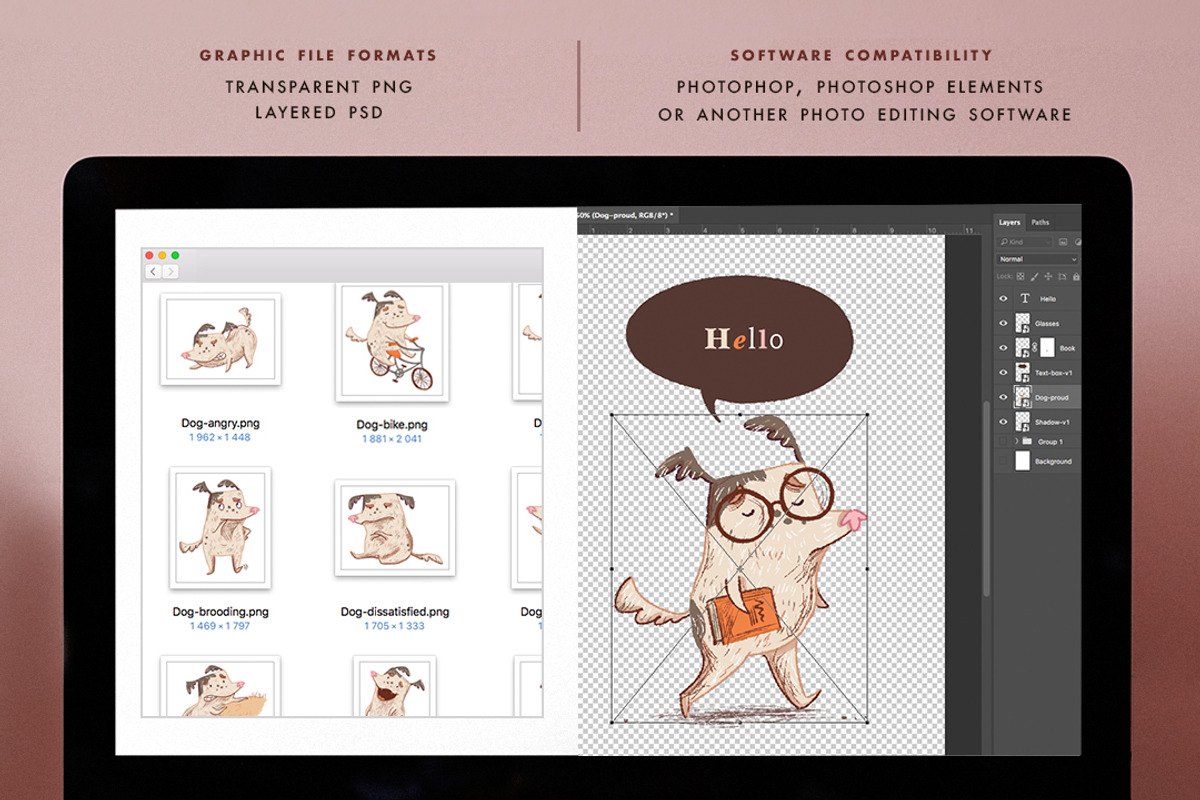Show the Background layer
This screenshot has width=1200, height=800.
pos(1003,461)
